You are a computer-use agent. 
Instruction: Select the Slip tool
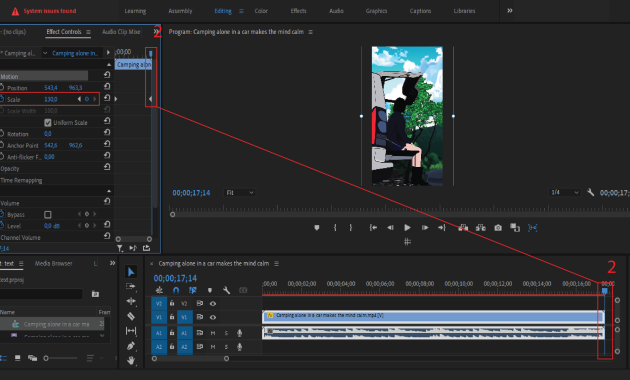pos(131,331)
